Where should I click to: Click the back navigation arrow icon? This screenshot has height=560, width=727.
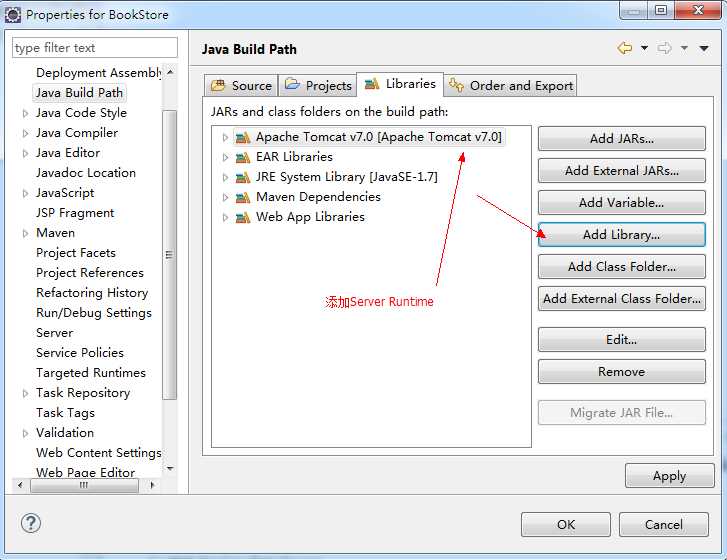point(625,48)
